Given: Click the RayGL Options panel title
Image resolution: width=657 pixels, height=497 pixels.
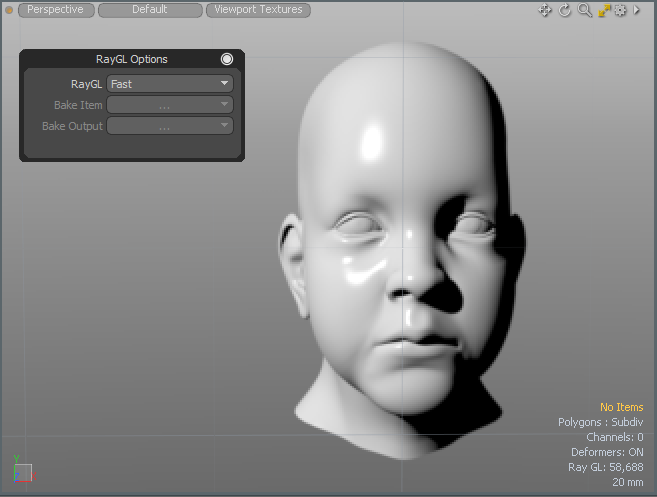Looking at the screenshot, I should tap(132, 59).
